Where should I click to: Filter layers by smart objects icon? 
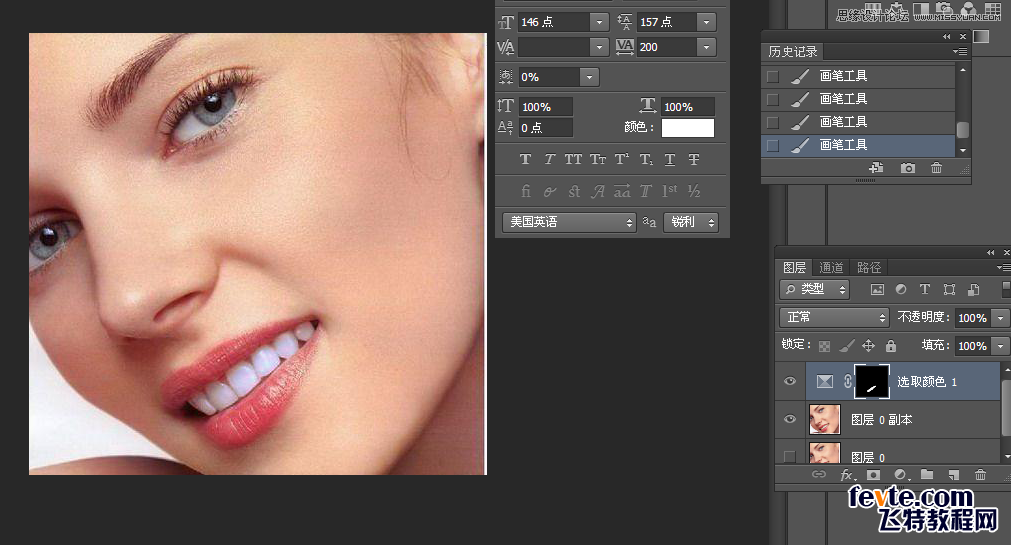[974, 290]
